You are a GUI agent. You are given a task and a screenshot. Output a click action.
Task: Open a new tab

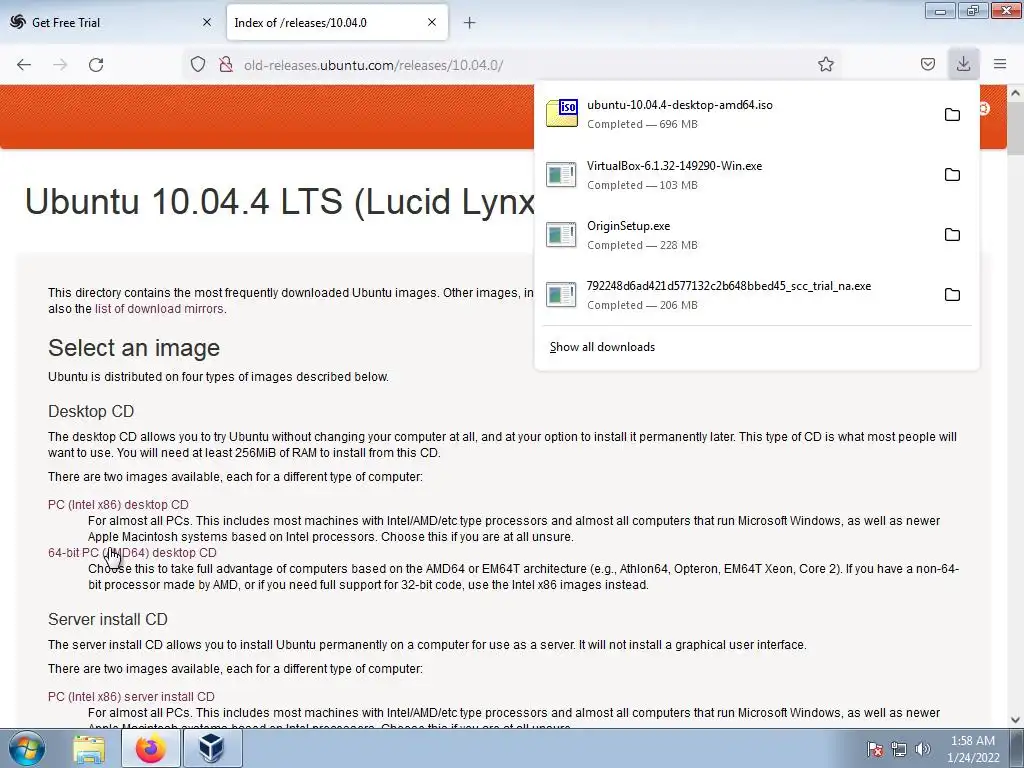click(469, 23)
